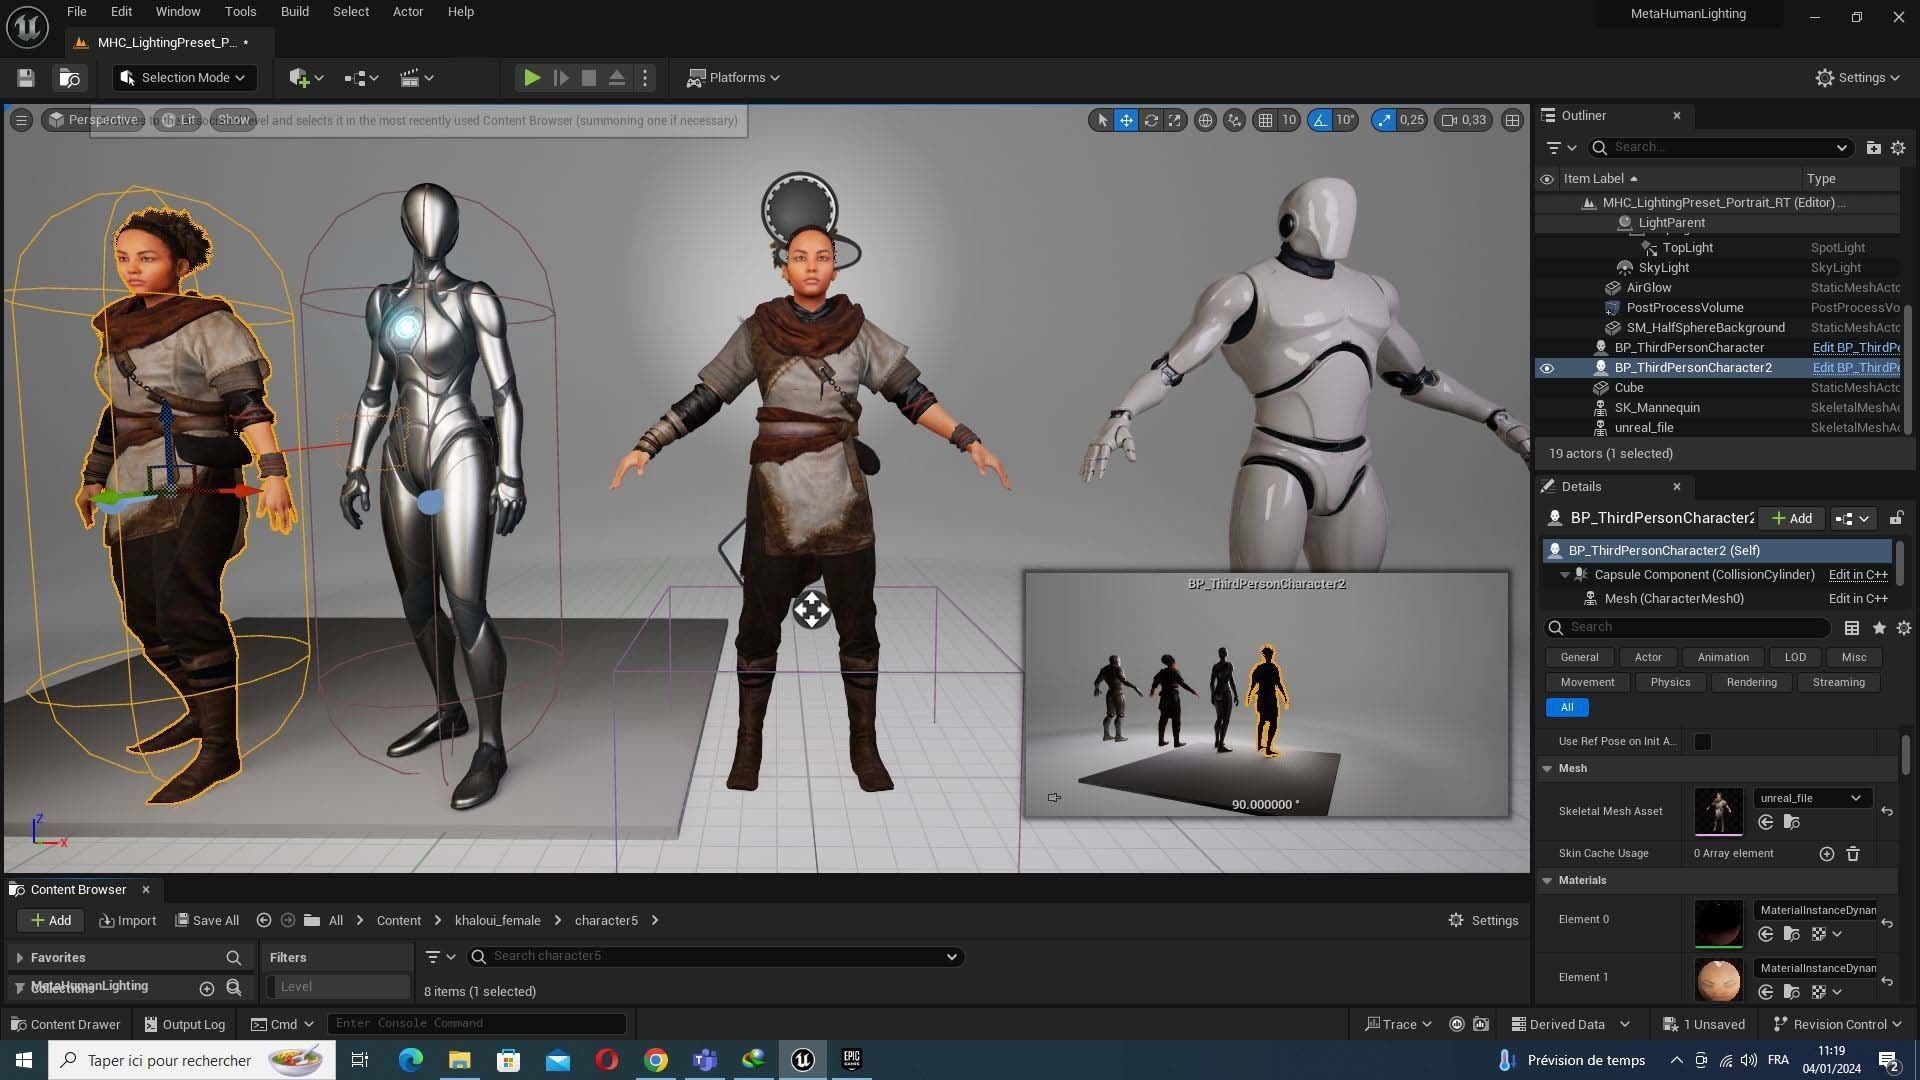Select the Animation filter in Details
Screen dimensions: 1920x1080
click(1723, 657)
